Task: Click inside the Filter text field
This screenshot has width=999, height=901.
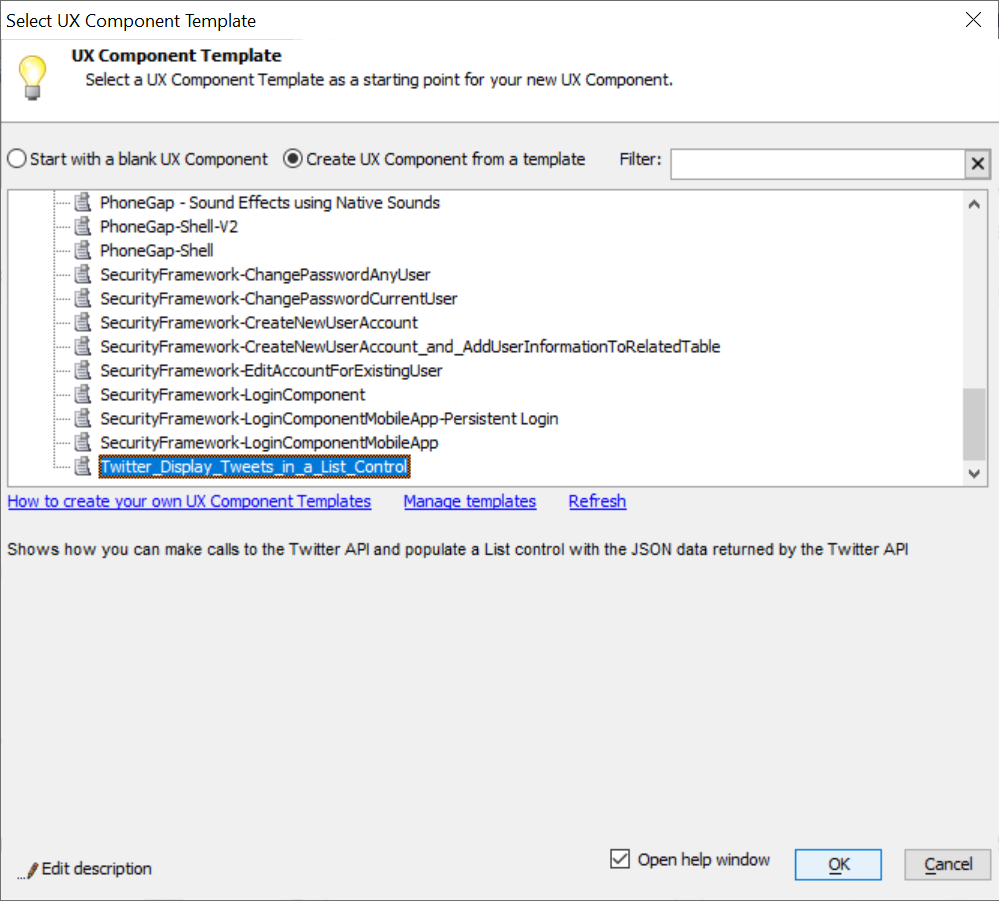Action: pos(820,163)
